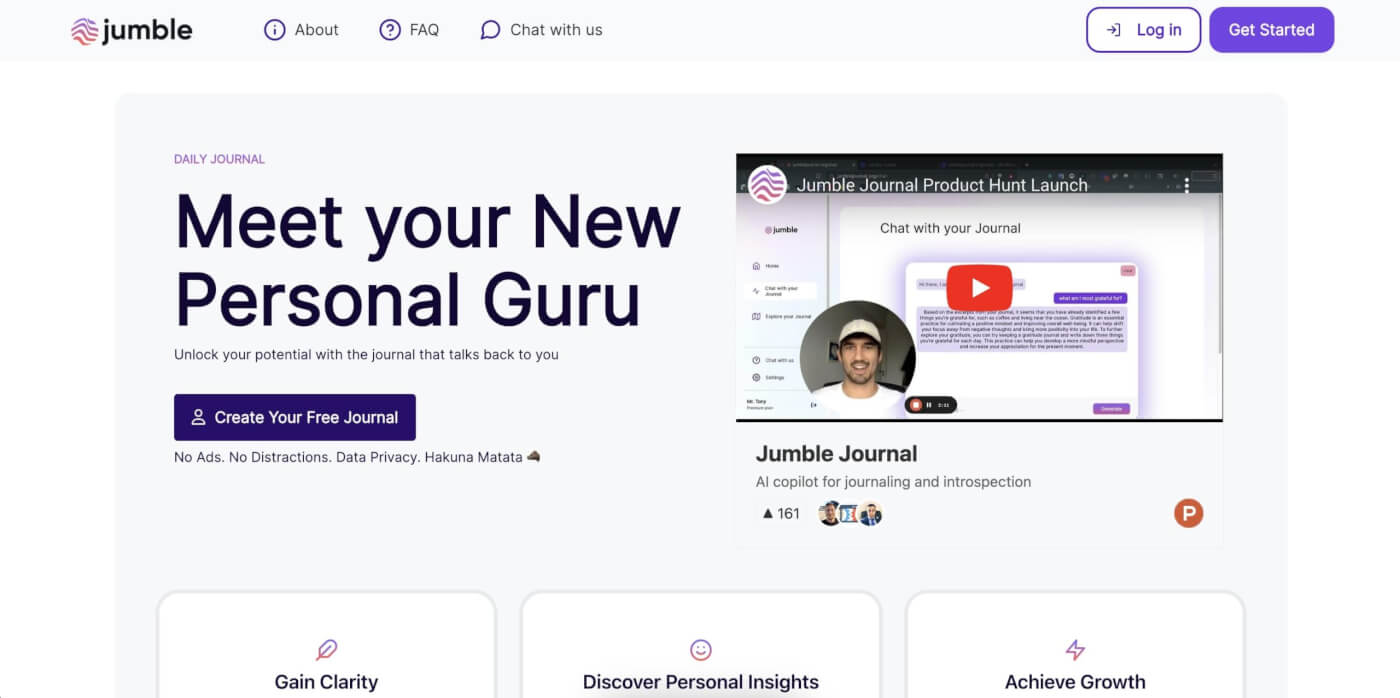The width and height of the screenshot is (1400, 698).
Task: Click the lightning bolt icon above Achieve Growth
Action: 1075,650
